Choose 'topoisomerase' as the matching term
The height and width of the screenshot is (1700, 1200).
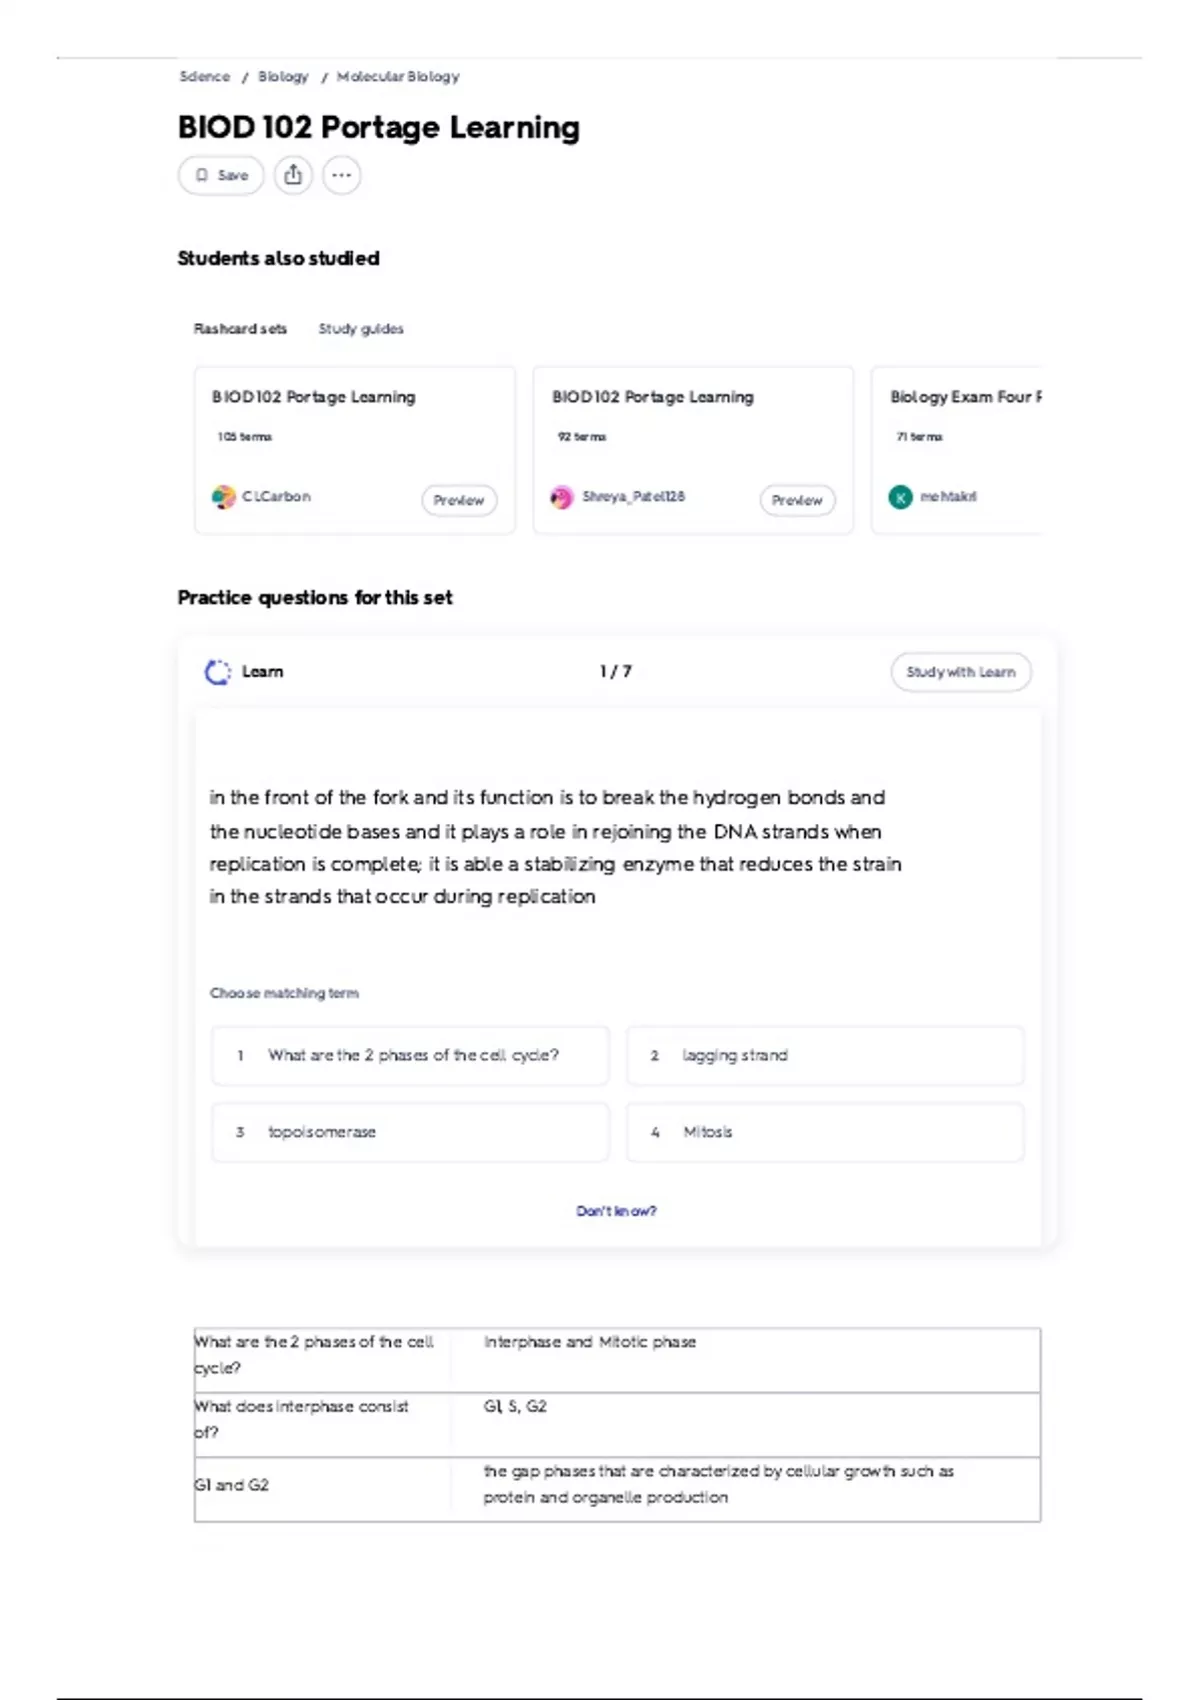[x=410, y=1132]
